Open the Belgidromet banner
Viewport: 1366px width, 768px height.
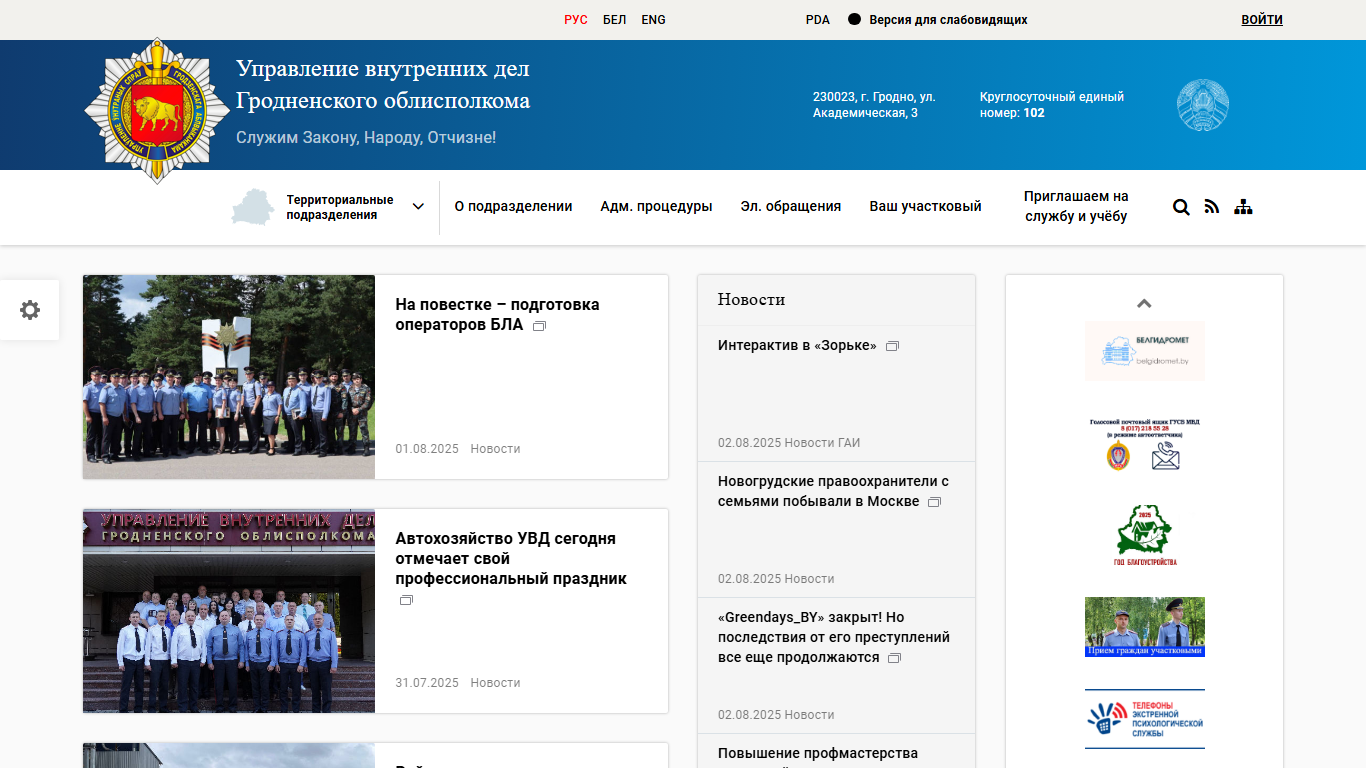coord(1145,351)
